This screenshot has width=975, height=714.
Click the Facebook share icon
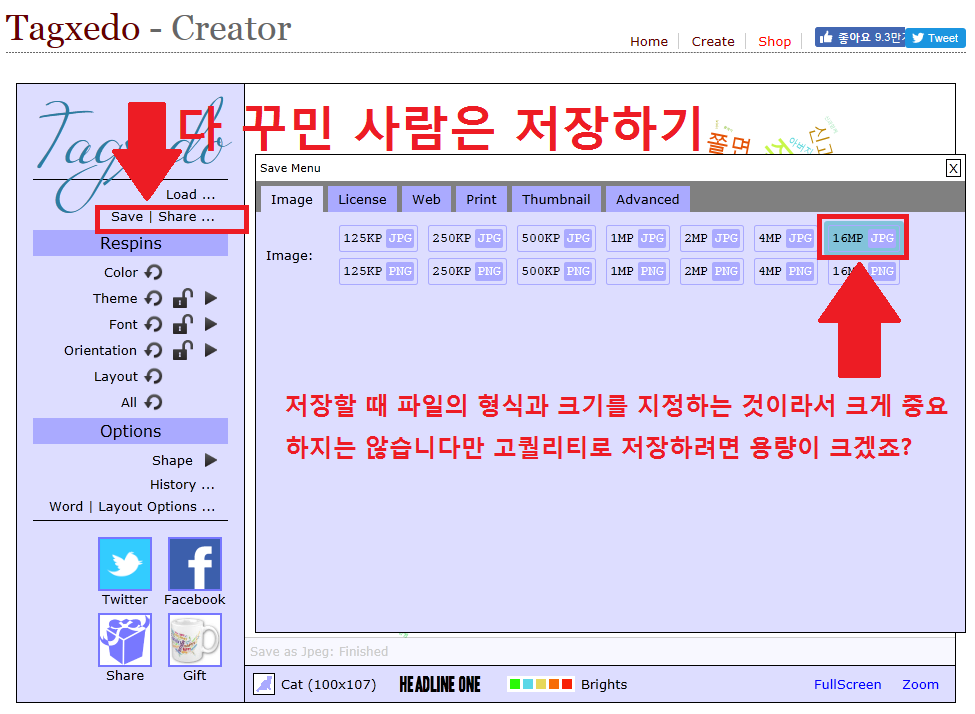click(x=195, y=564)
